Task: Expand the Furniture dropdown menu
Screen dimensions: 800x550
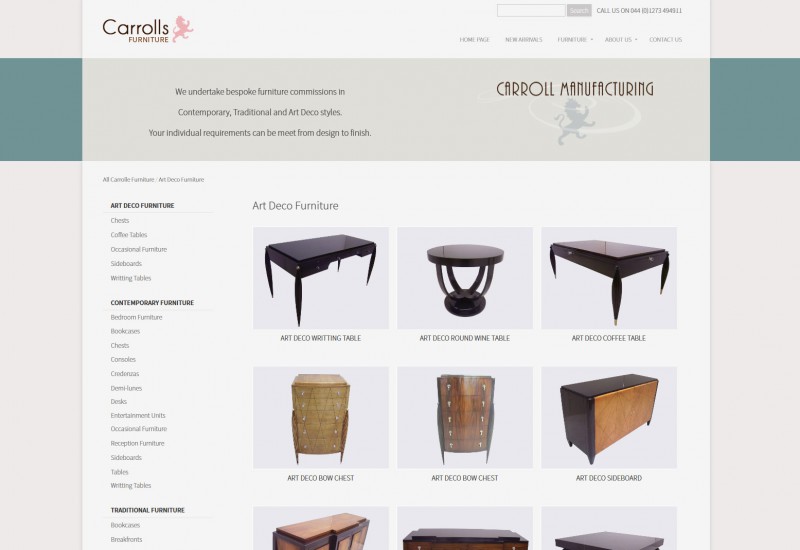Action: [x=575, y=39]
